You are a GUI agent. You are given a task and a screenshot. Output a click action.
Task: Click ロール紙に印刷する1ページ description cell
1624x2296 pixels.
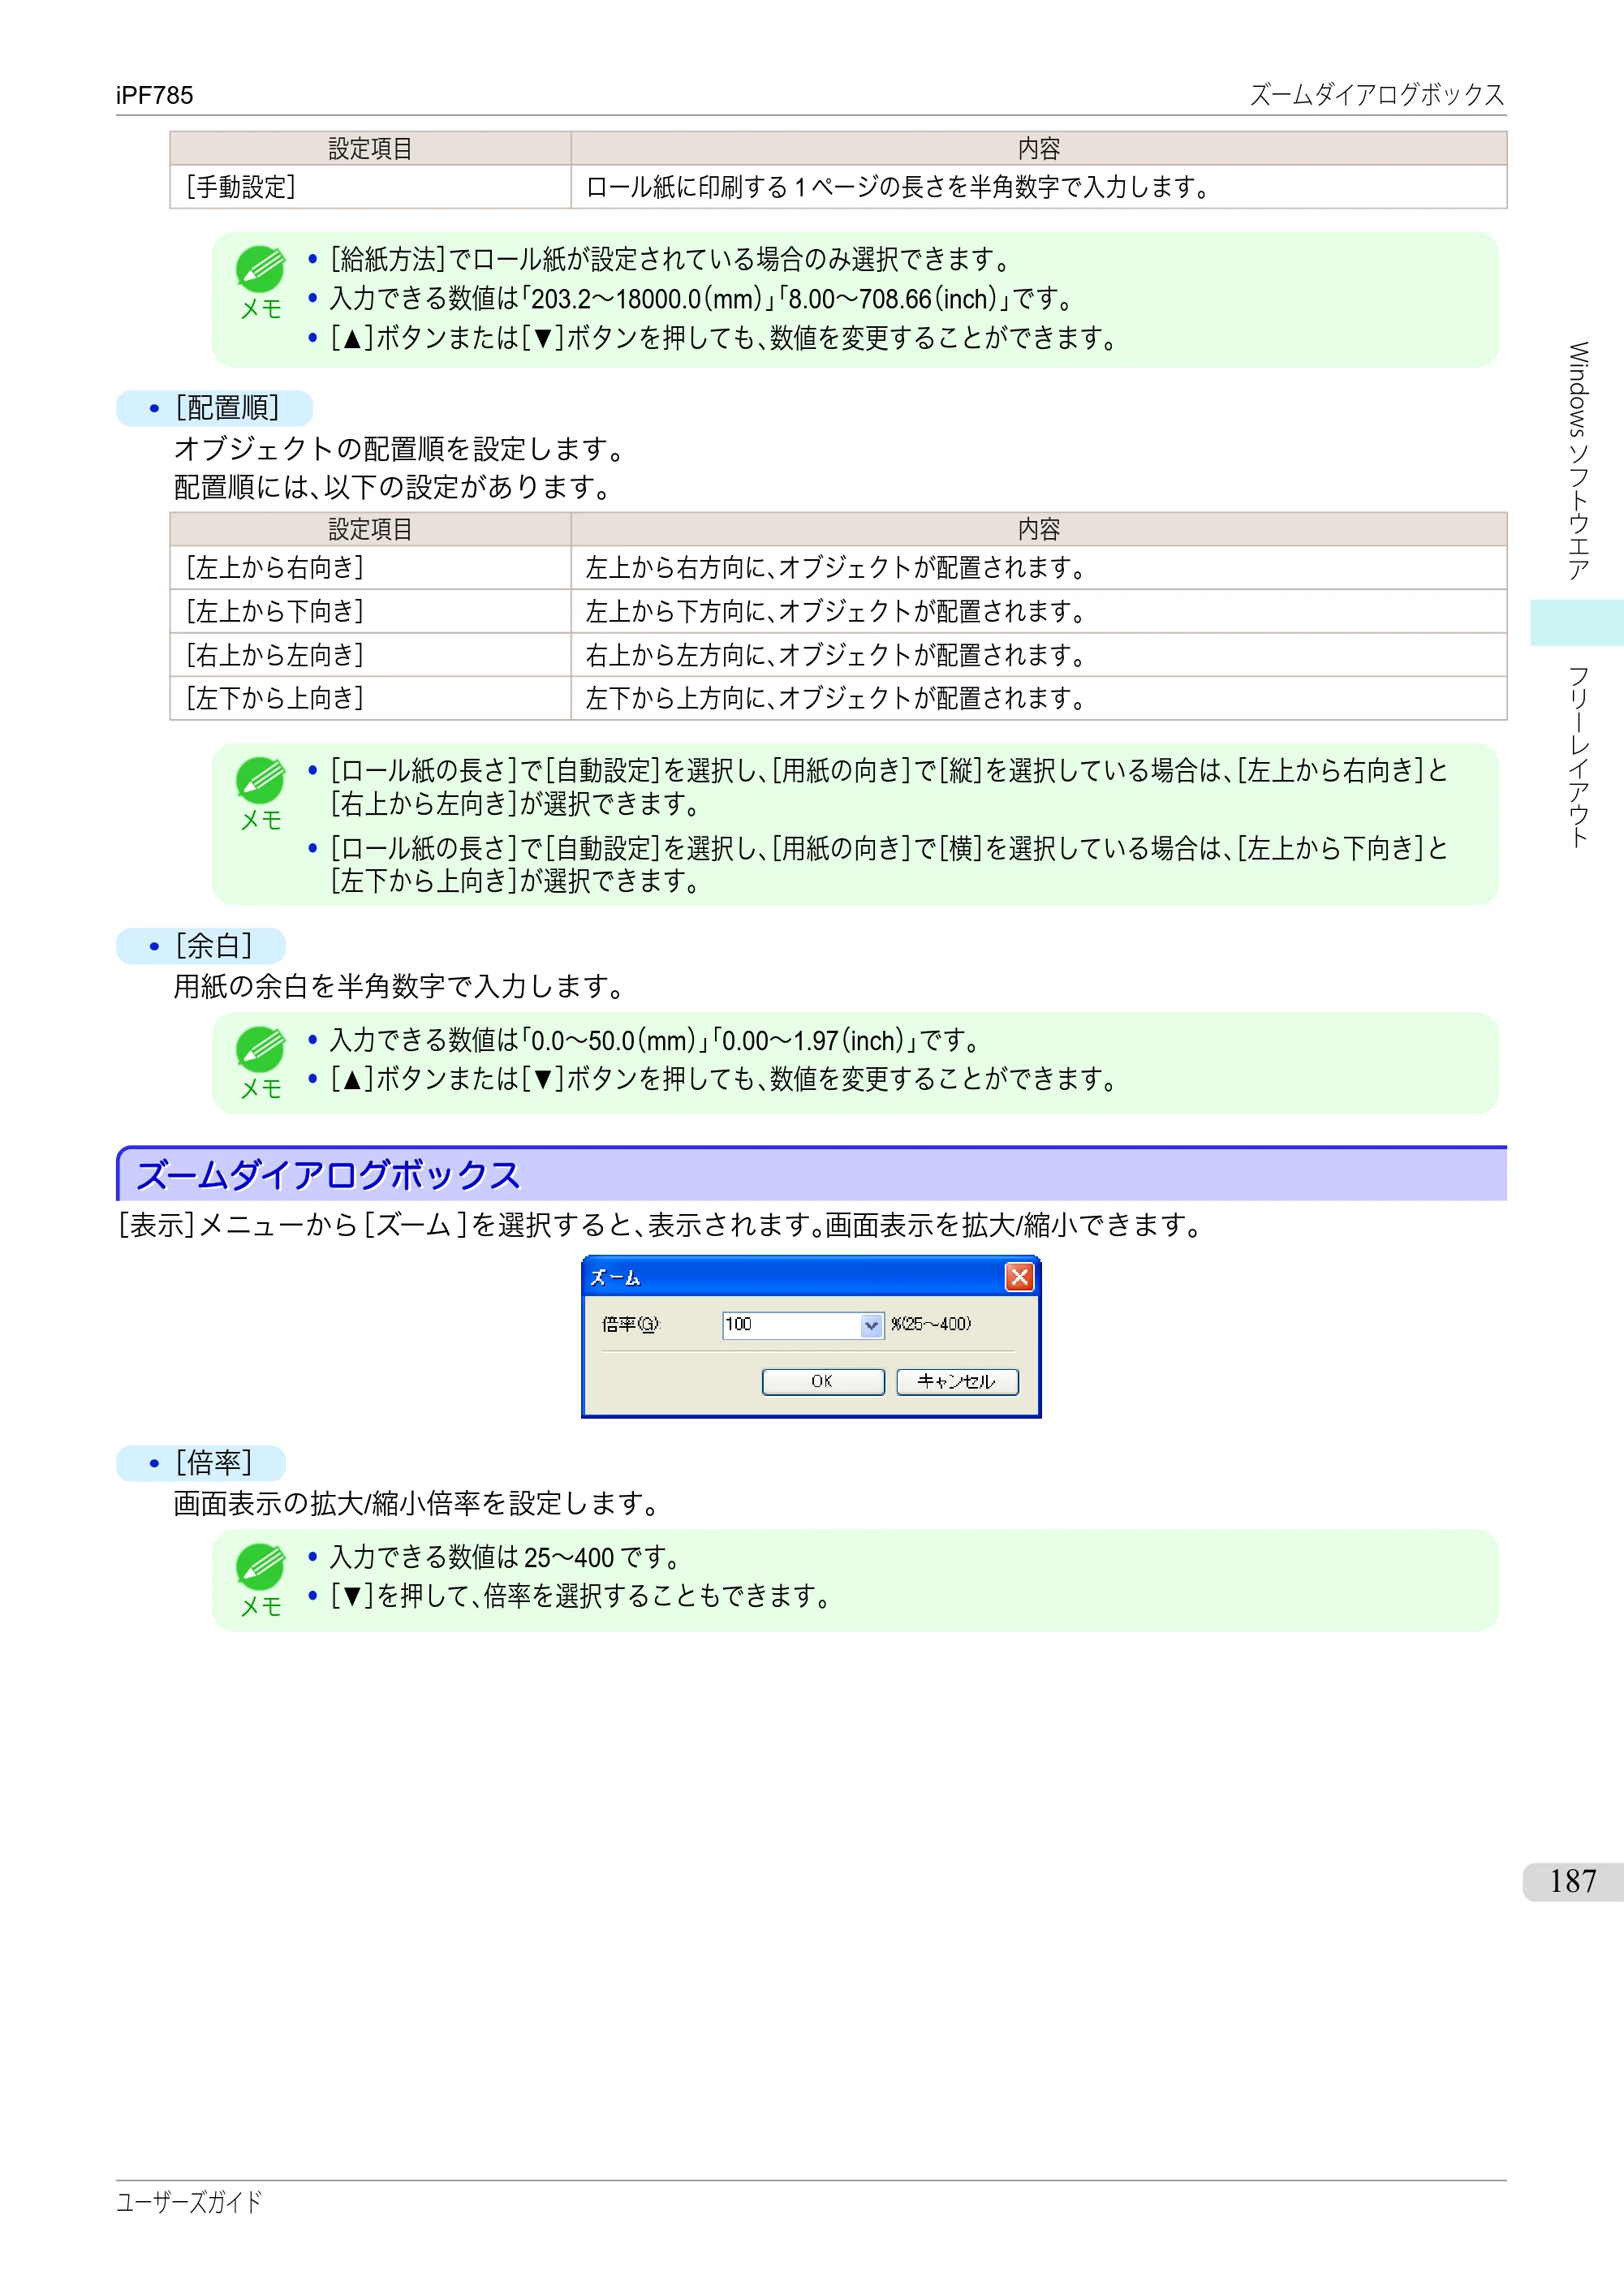pyautogui.click(x=1039, y=187)
